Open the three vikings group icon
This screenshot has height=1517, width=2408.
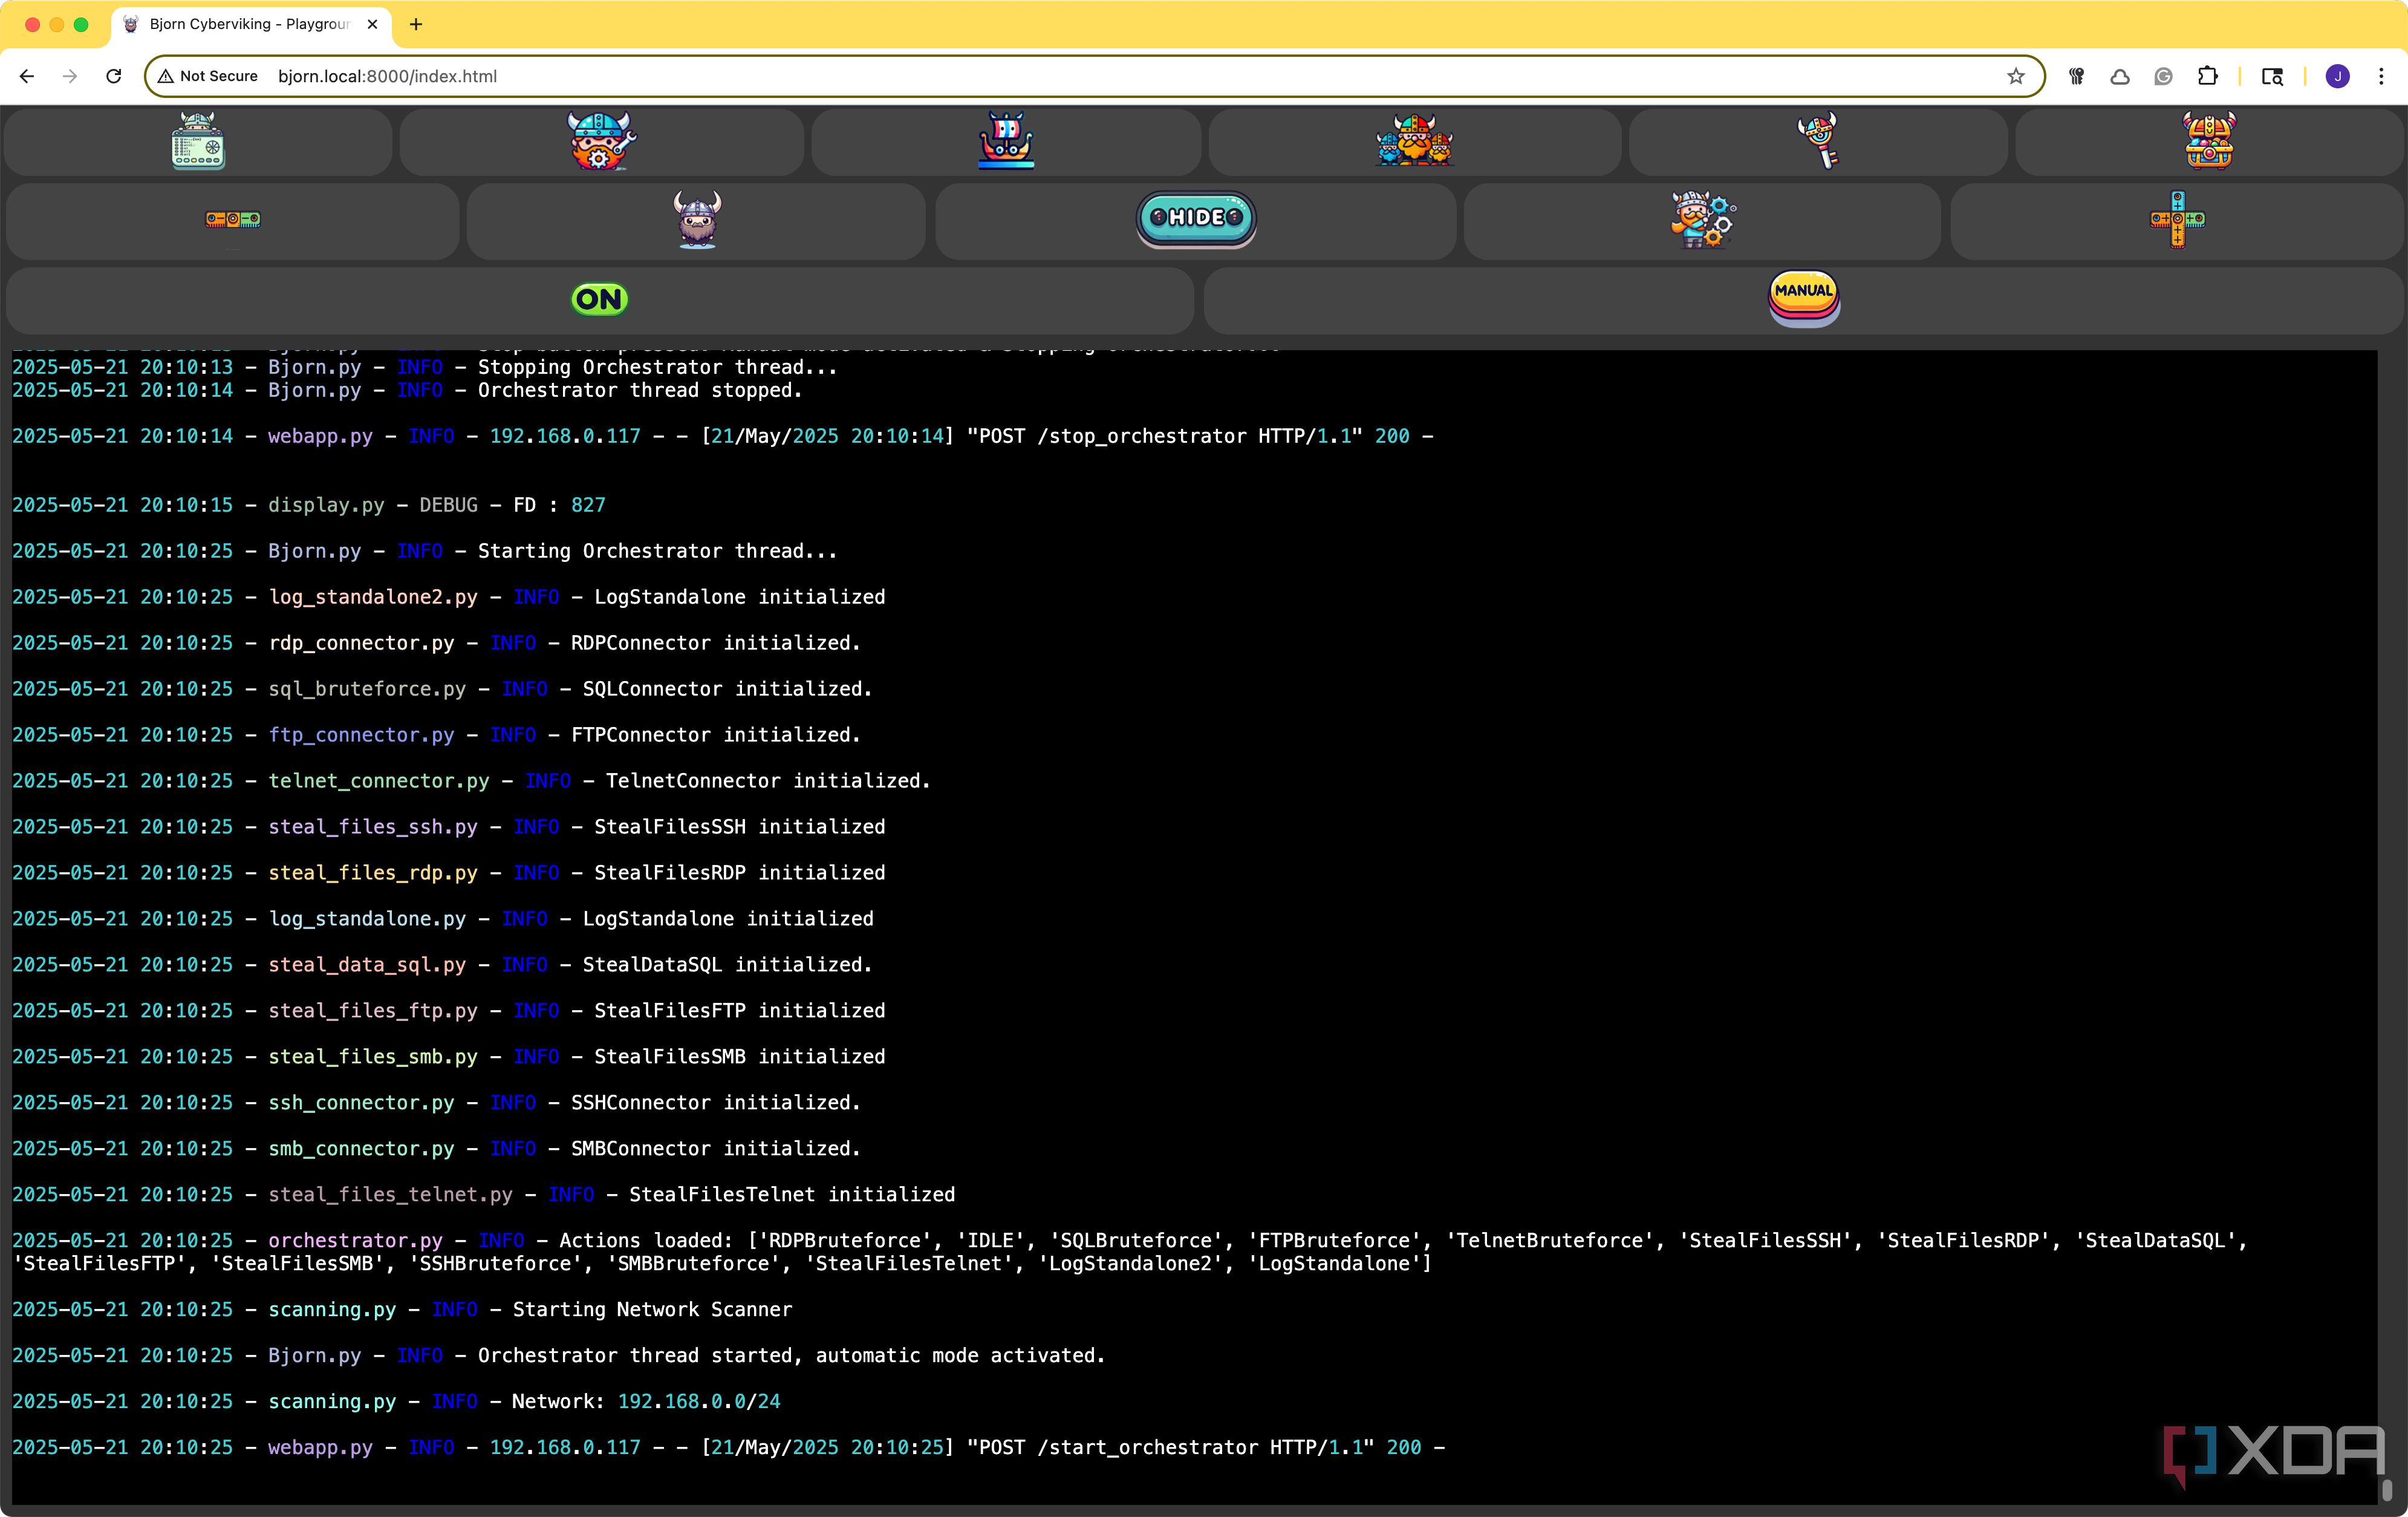pos(1414,141)
